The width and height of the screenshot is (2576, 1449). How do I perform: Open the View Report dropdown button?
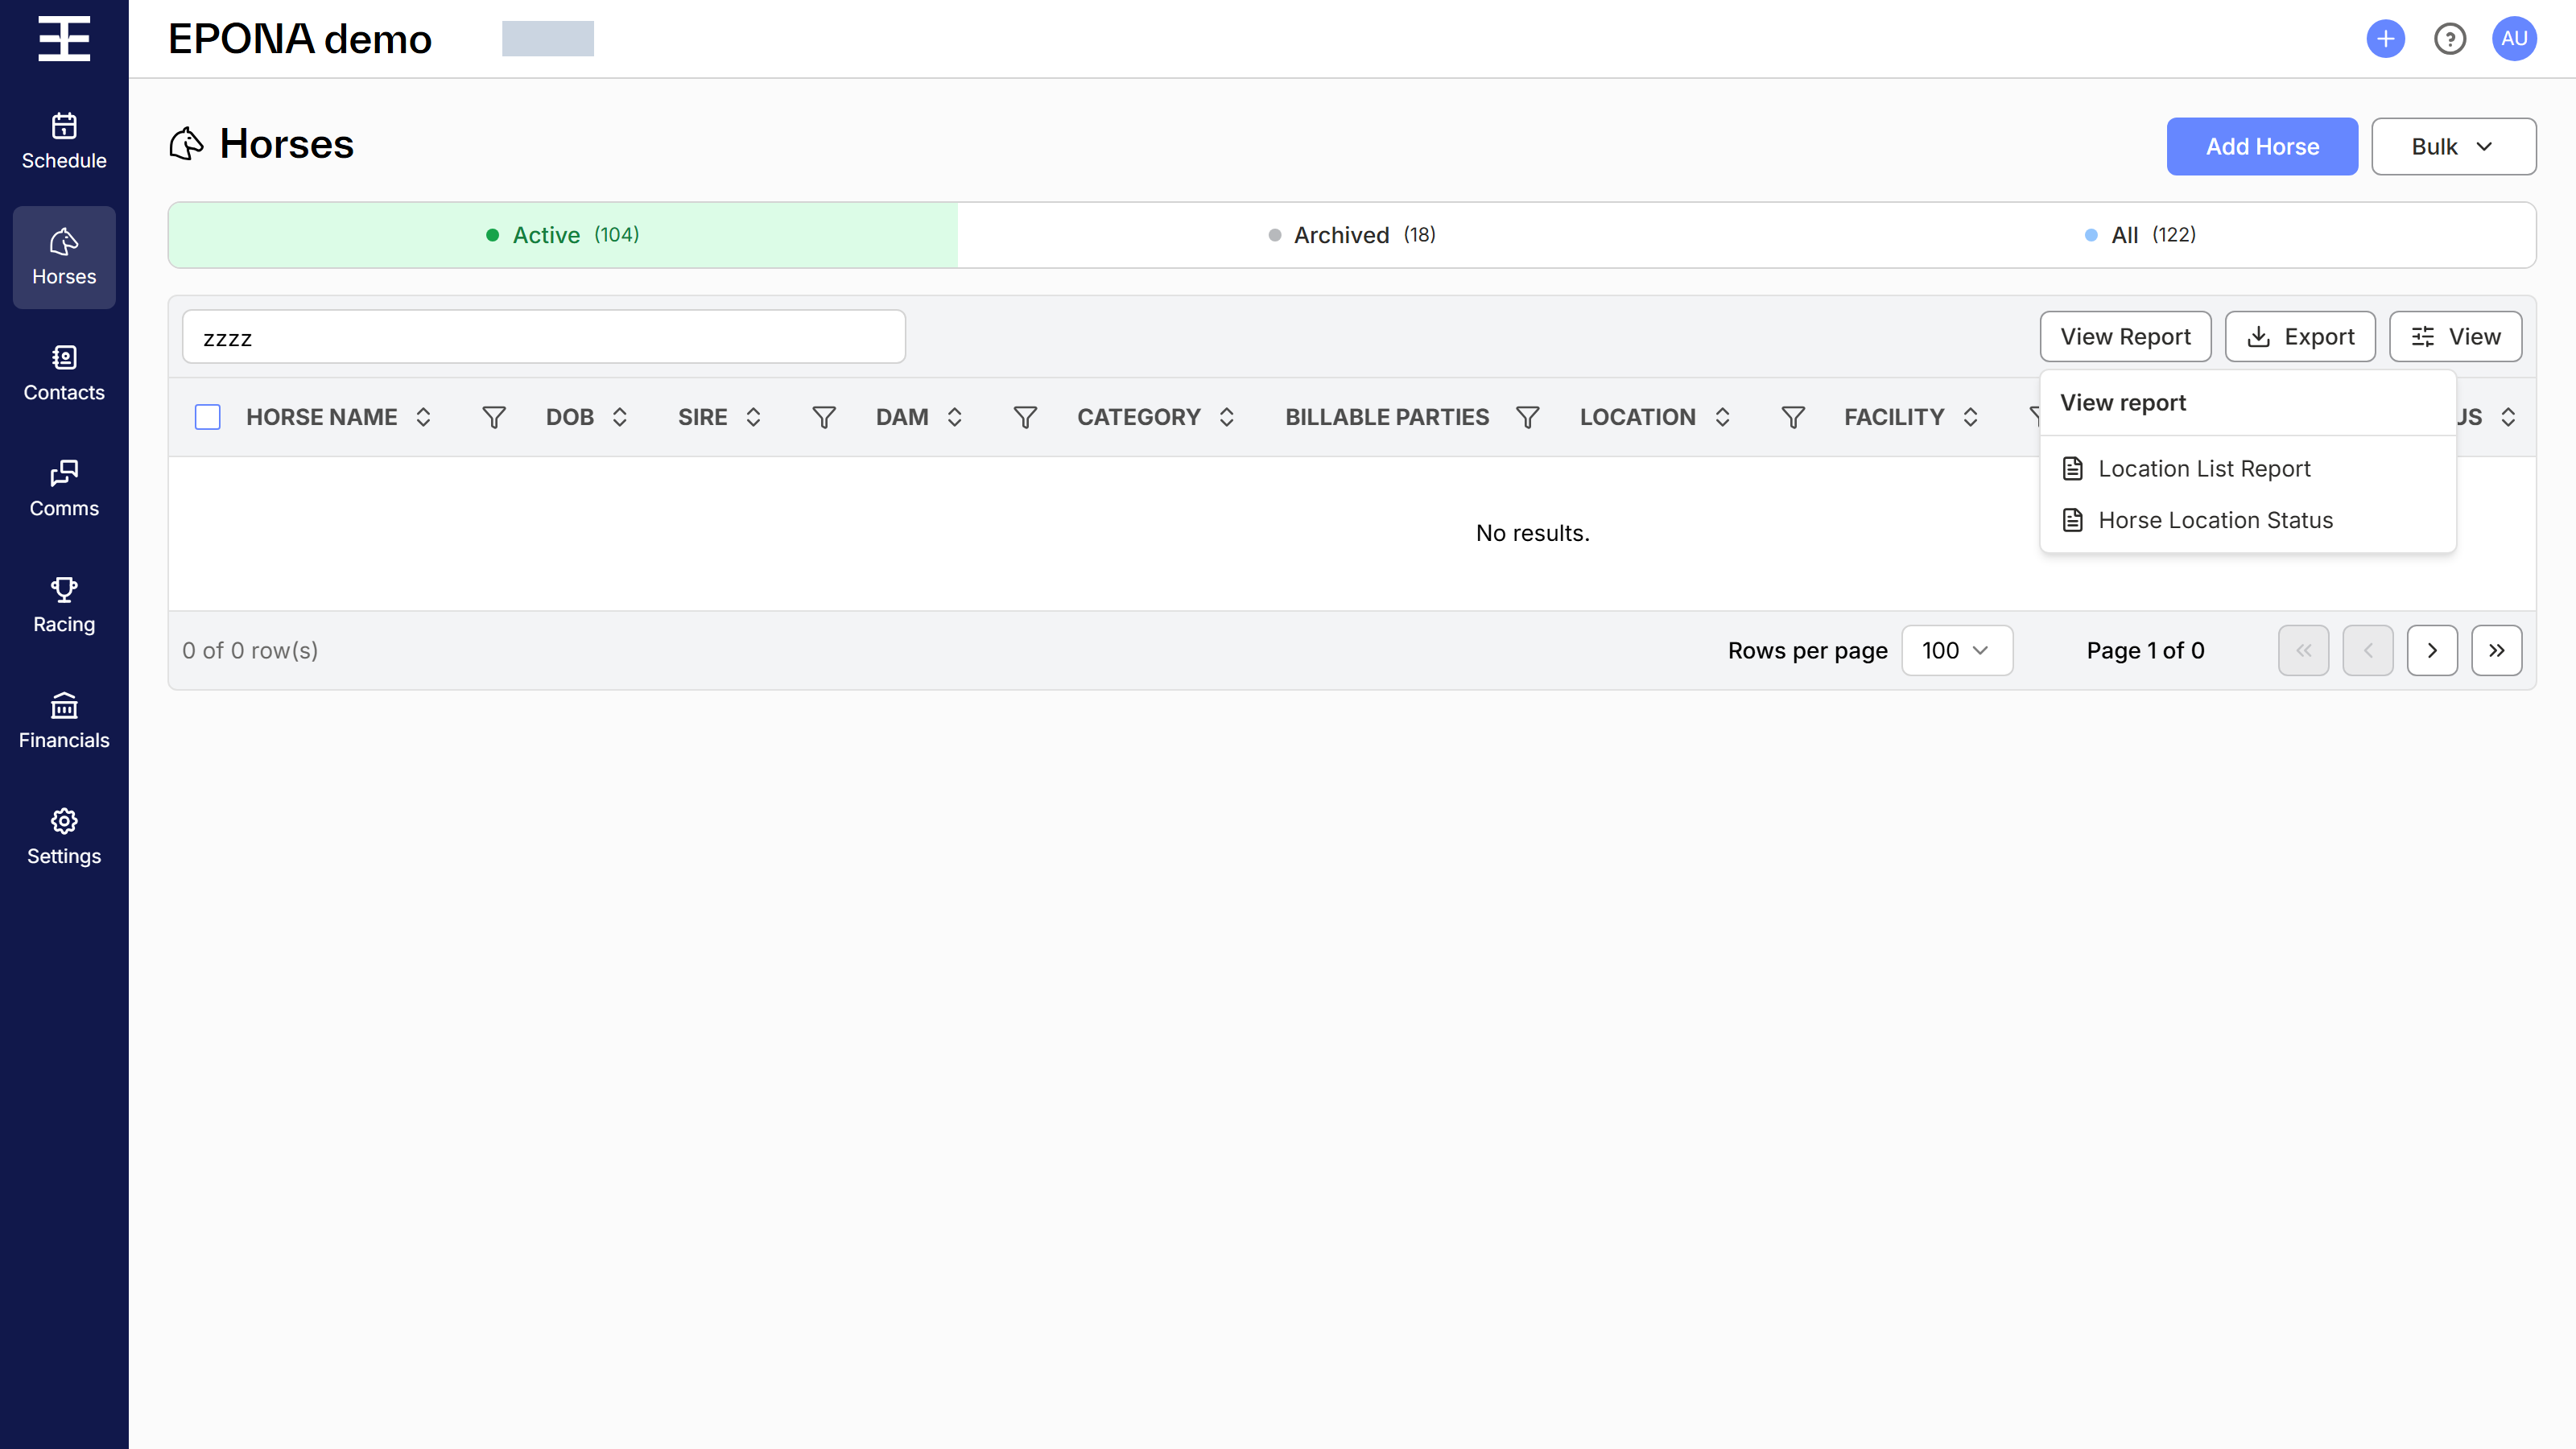pos(2125,337)
